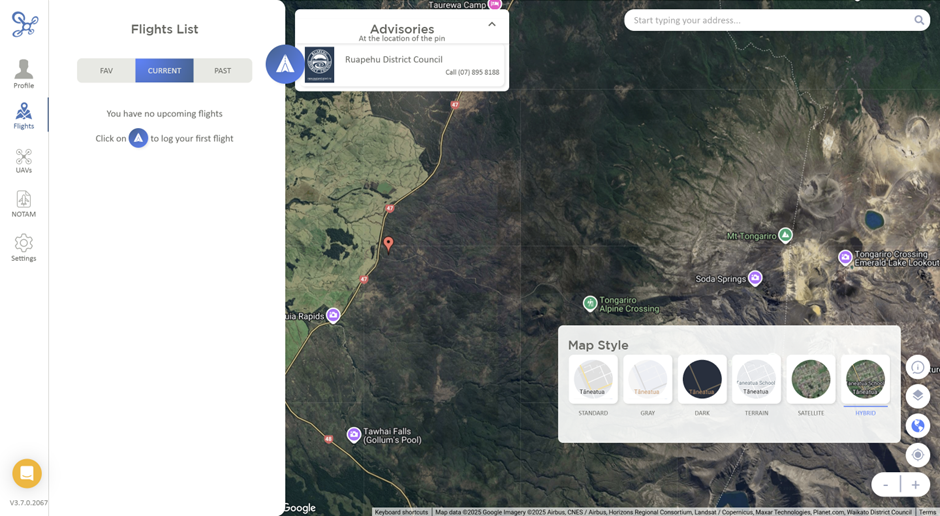
Task: Open the map layers button
Action: point(917,396)
